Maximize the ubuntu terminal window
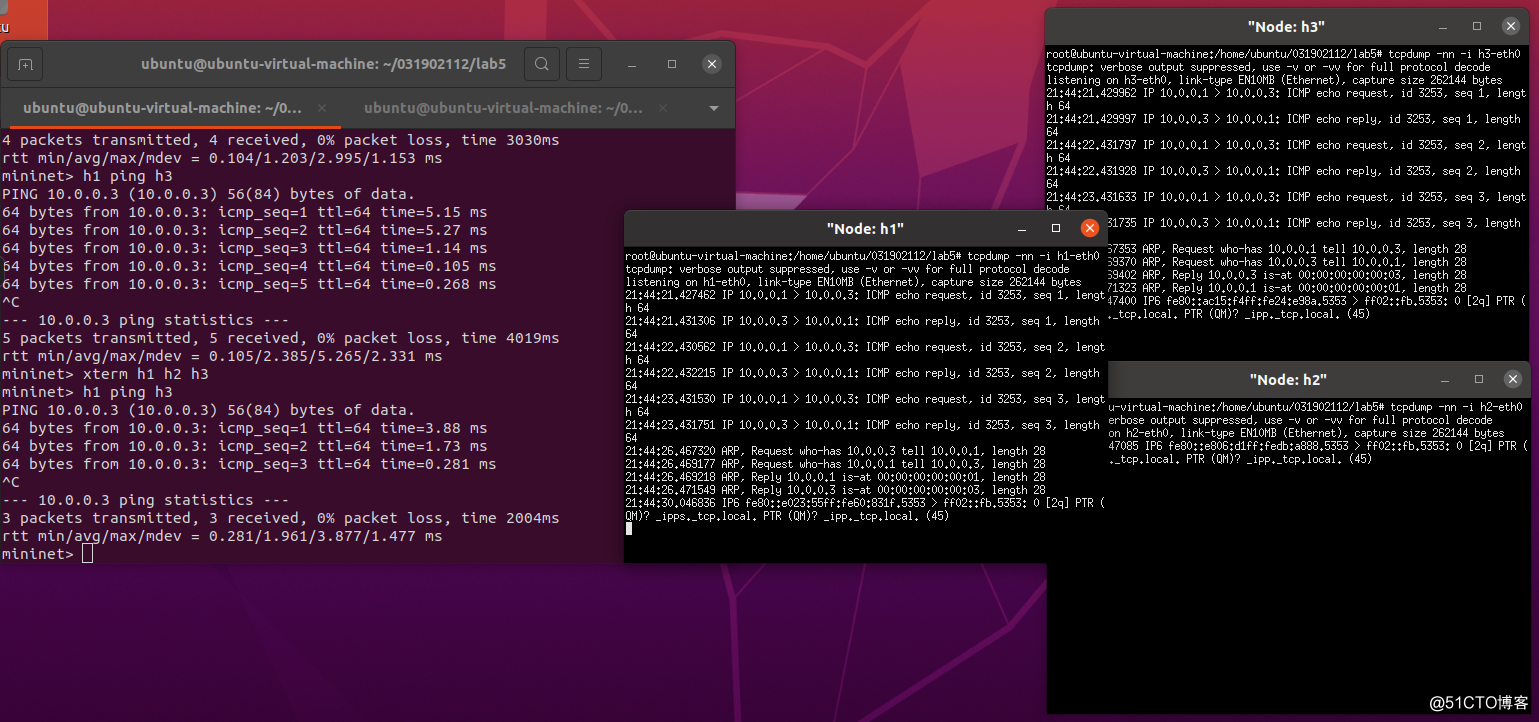The height and width of the screenshot is (722, 1539). (x=672, y=64)
